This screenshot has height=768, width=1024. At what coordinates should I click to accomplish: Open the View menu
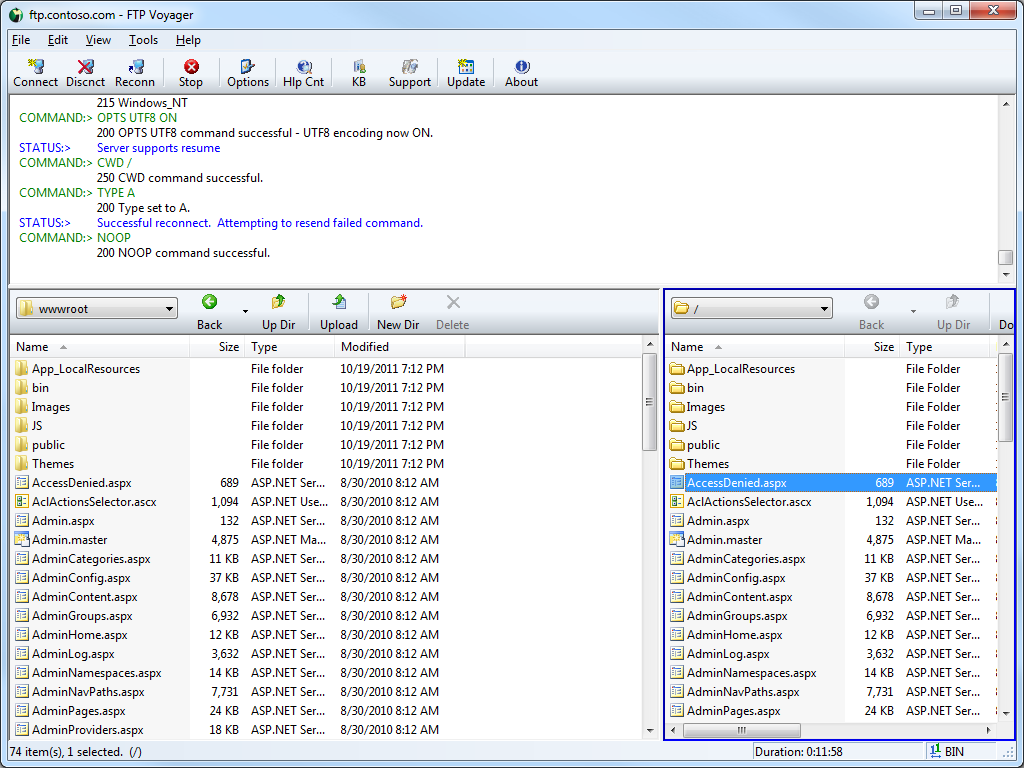tap(98, 40)
